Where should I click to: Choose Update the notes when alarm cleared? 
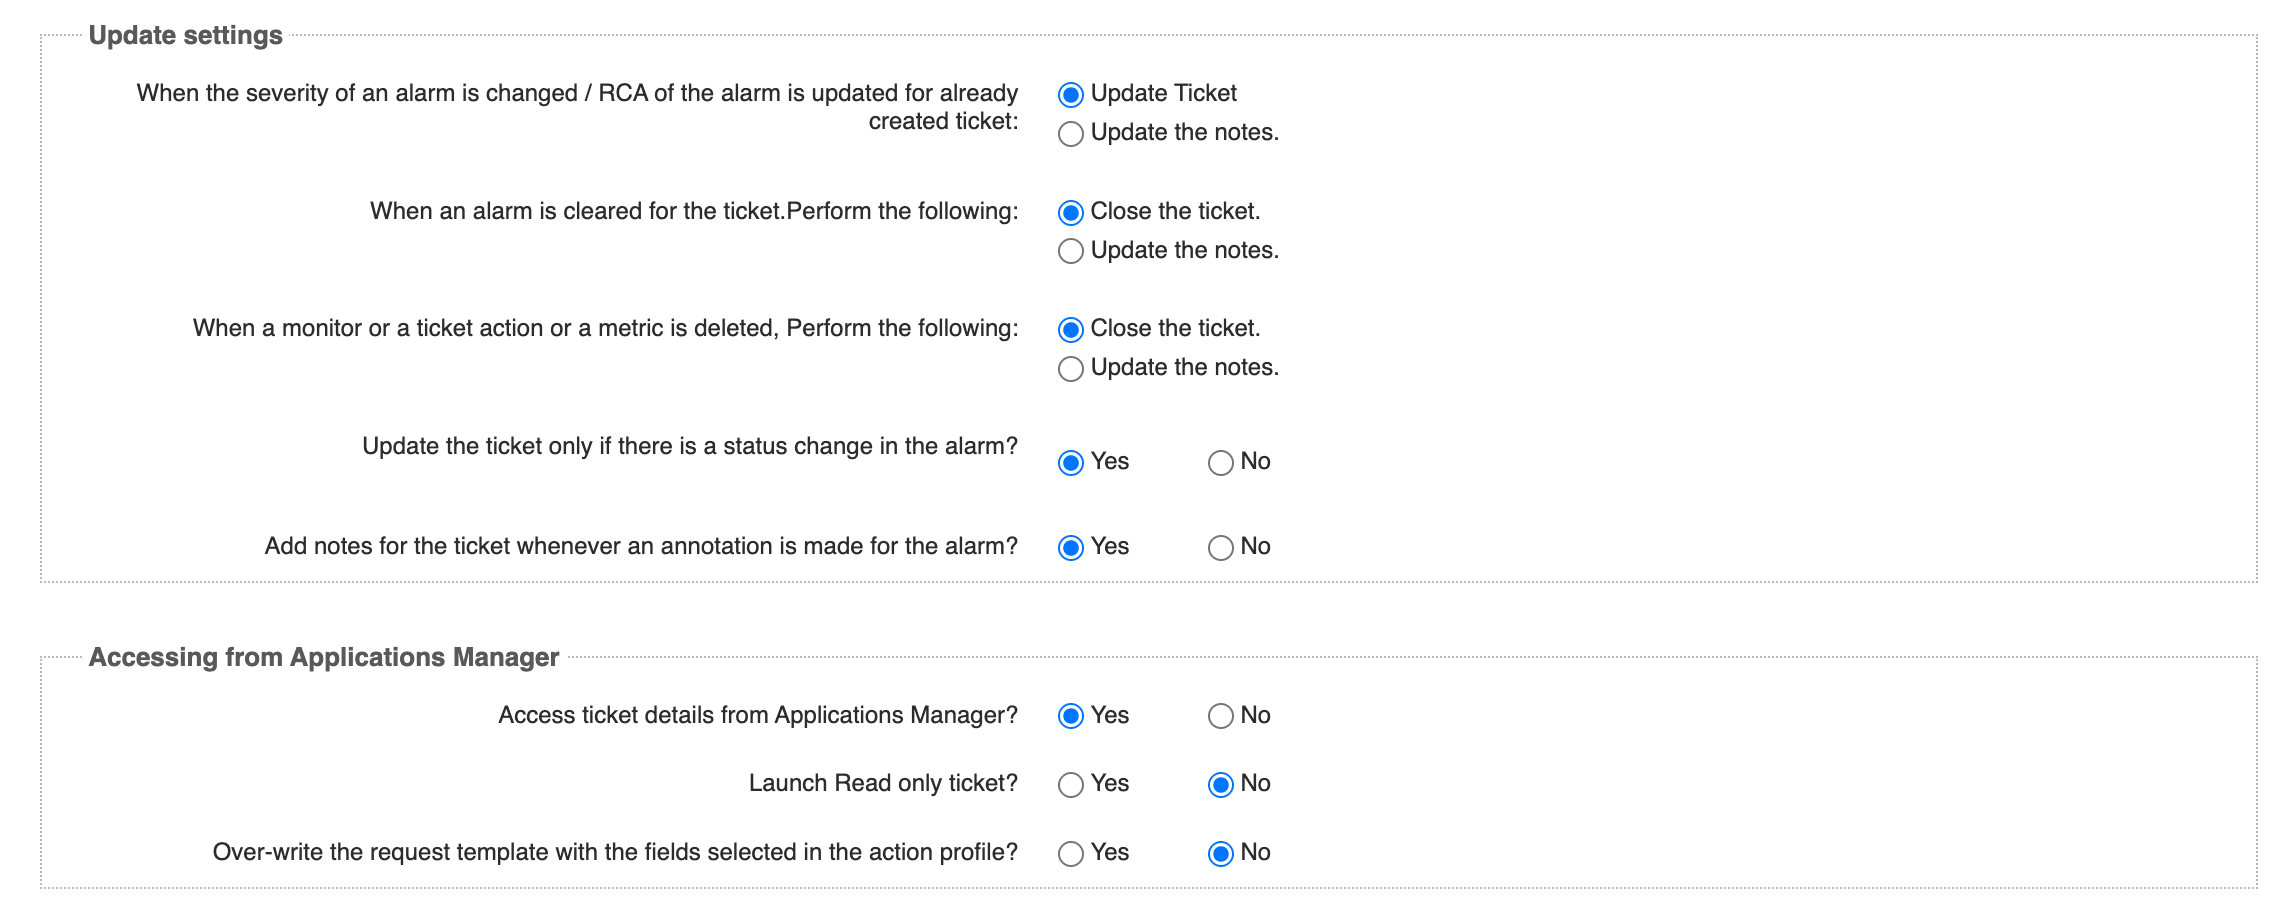tap(1070, 251)
